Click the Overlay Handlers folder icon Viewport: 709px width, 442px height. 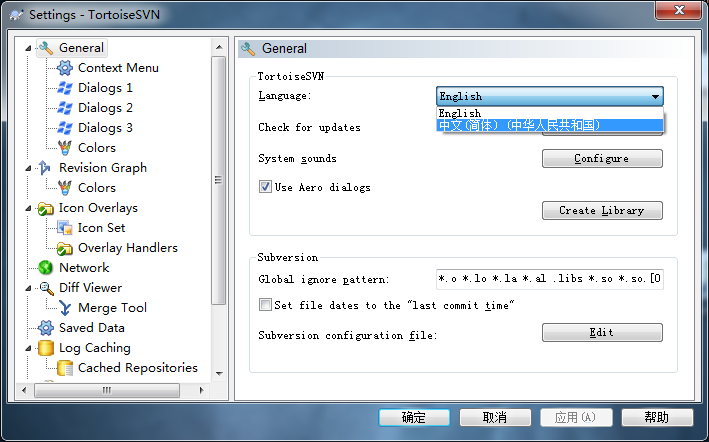tap(65, 248)
